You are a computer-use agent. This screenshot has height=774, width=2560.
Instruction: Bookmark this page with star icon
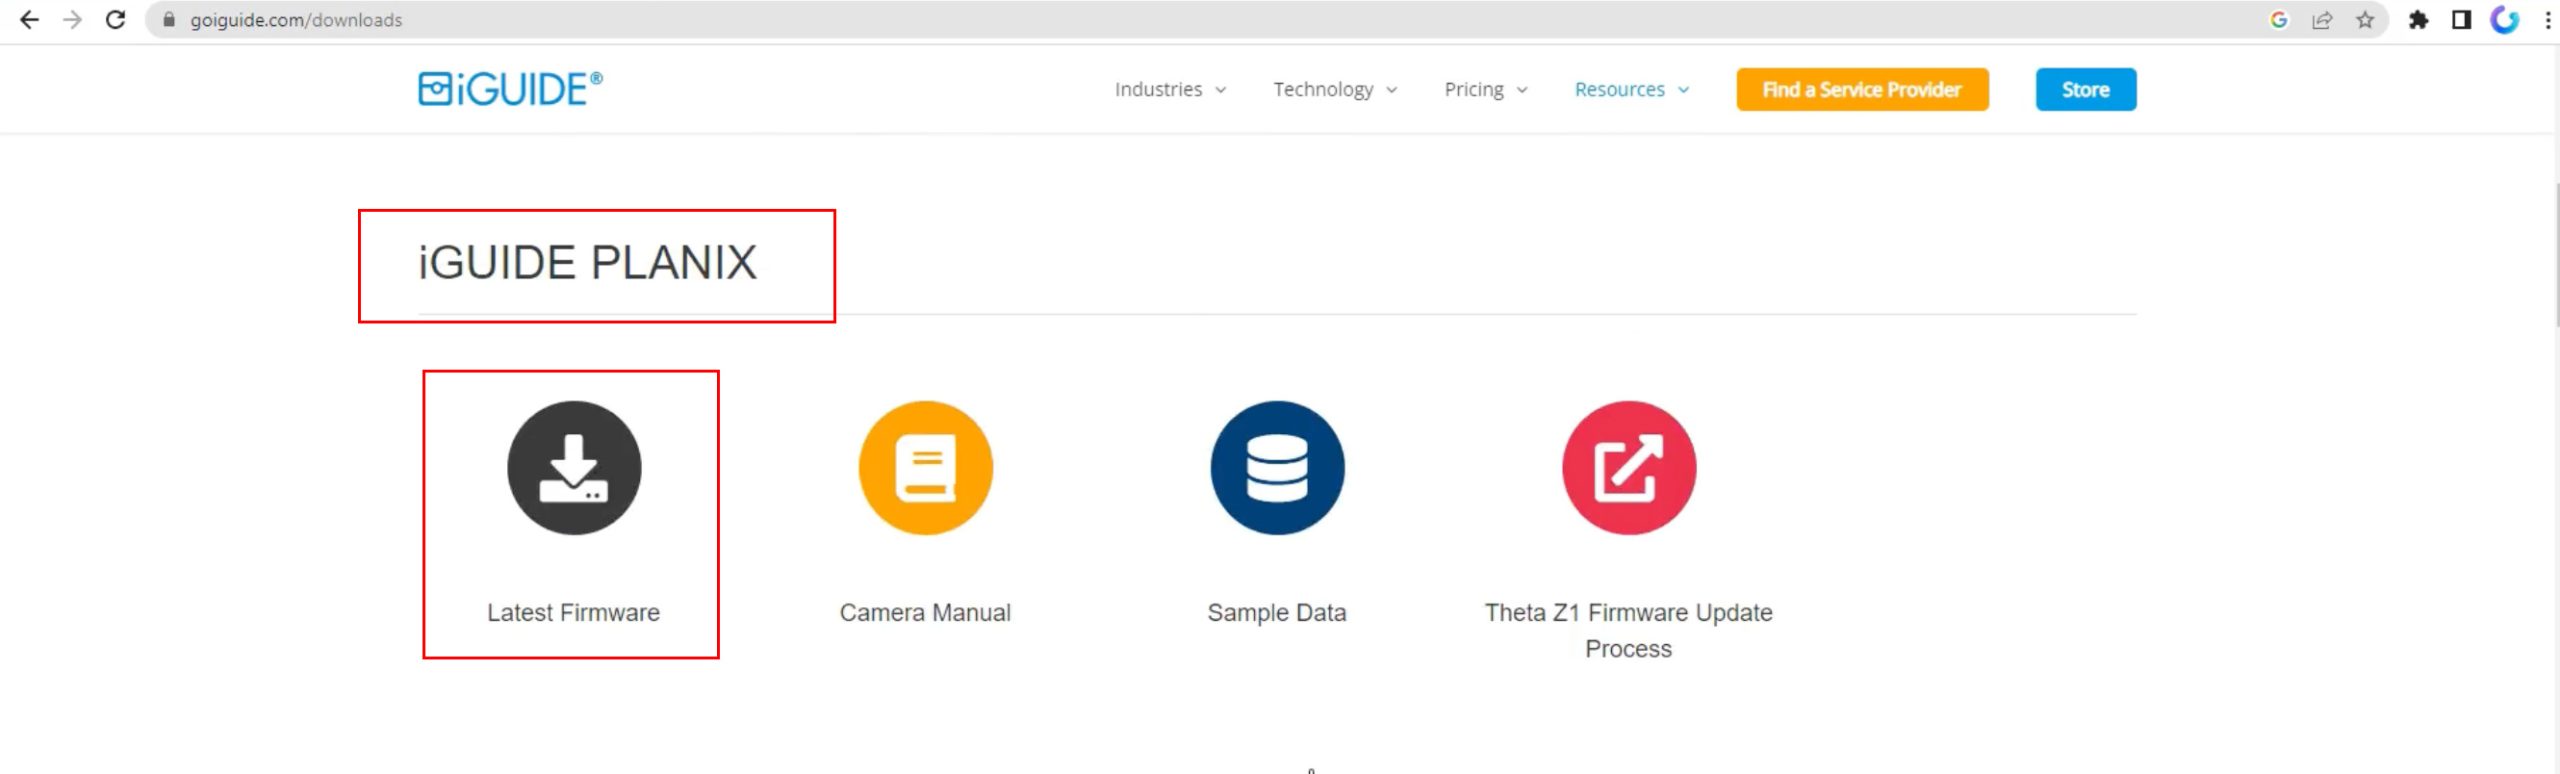[2365, 20]
